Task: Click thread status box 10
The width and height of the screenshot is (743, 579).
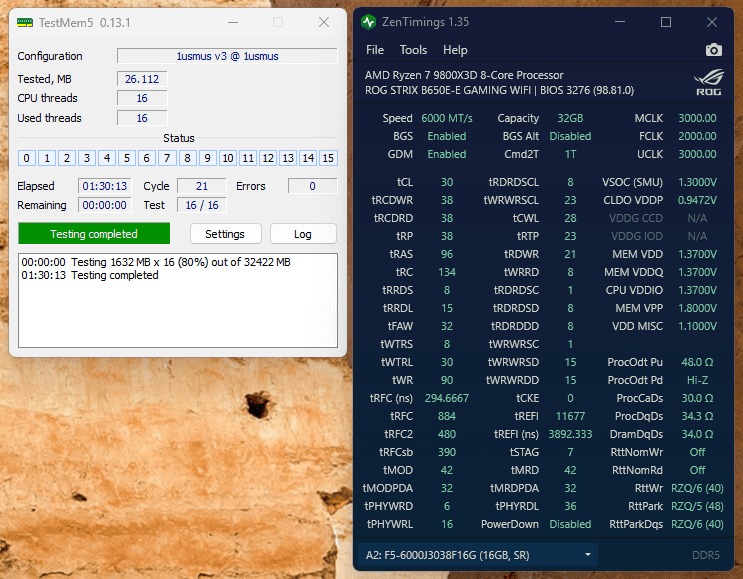Action: click(227, 158)
